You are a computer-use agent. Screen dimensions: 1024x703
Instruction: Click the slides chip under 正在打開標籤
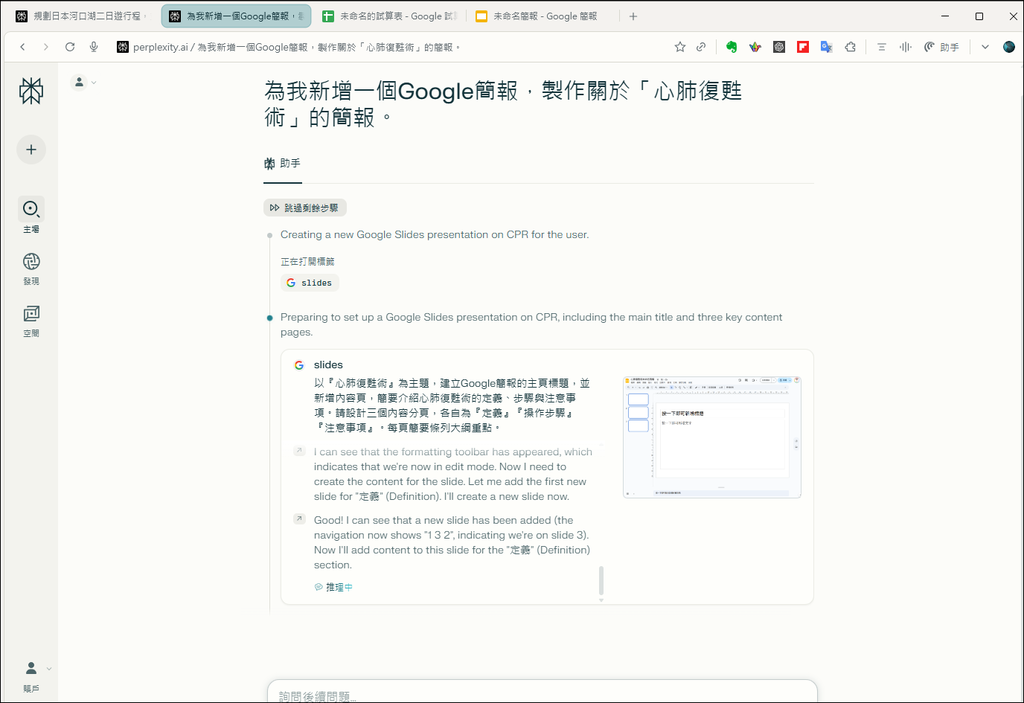pyautogui.click(x=310, y=283)
